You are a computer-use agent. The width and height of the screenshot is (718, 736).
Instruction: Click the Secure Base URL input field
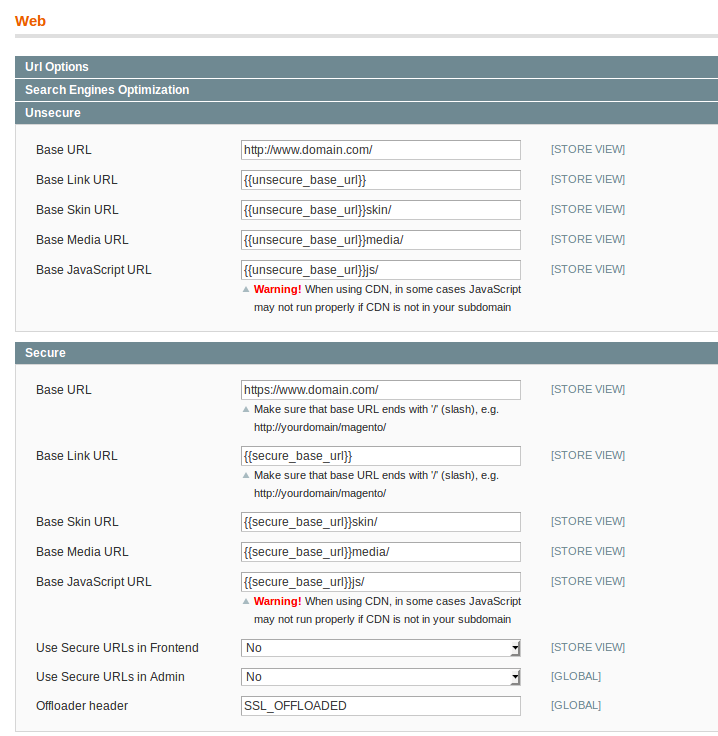tap(380, 390)
